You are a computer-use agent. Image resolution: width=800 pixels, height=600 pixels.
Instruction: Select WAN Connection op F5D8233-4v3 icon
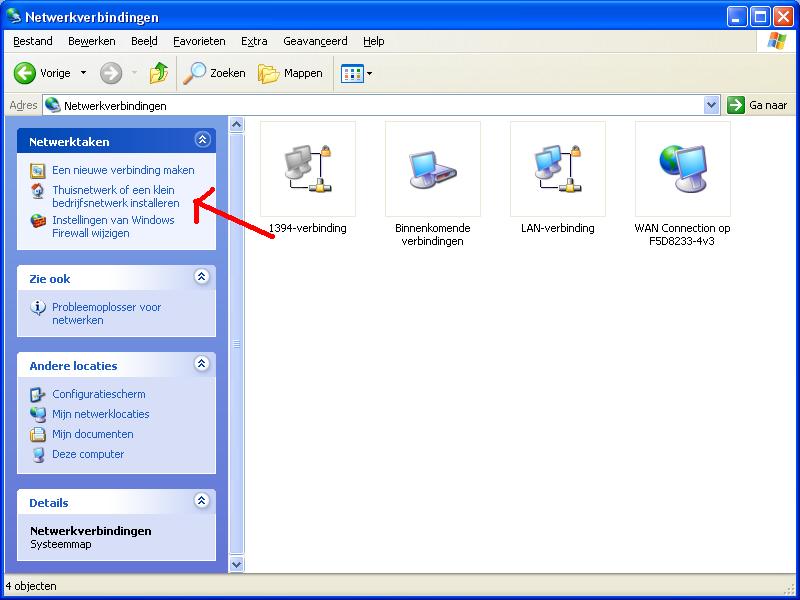click(x=683, y=169)
